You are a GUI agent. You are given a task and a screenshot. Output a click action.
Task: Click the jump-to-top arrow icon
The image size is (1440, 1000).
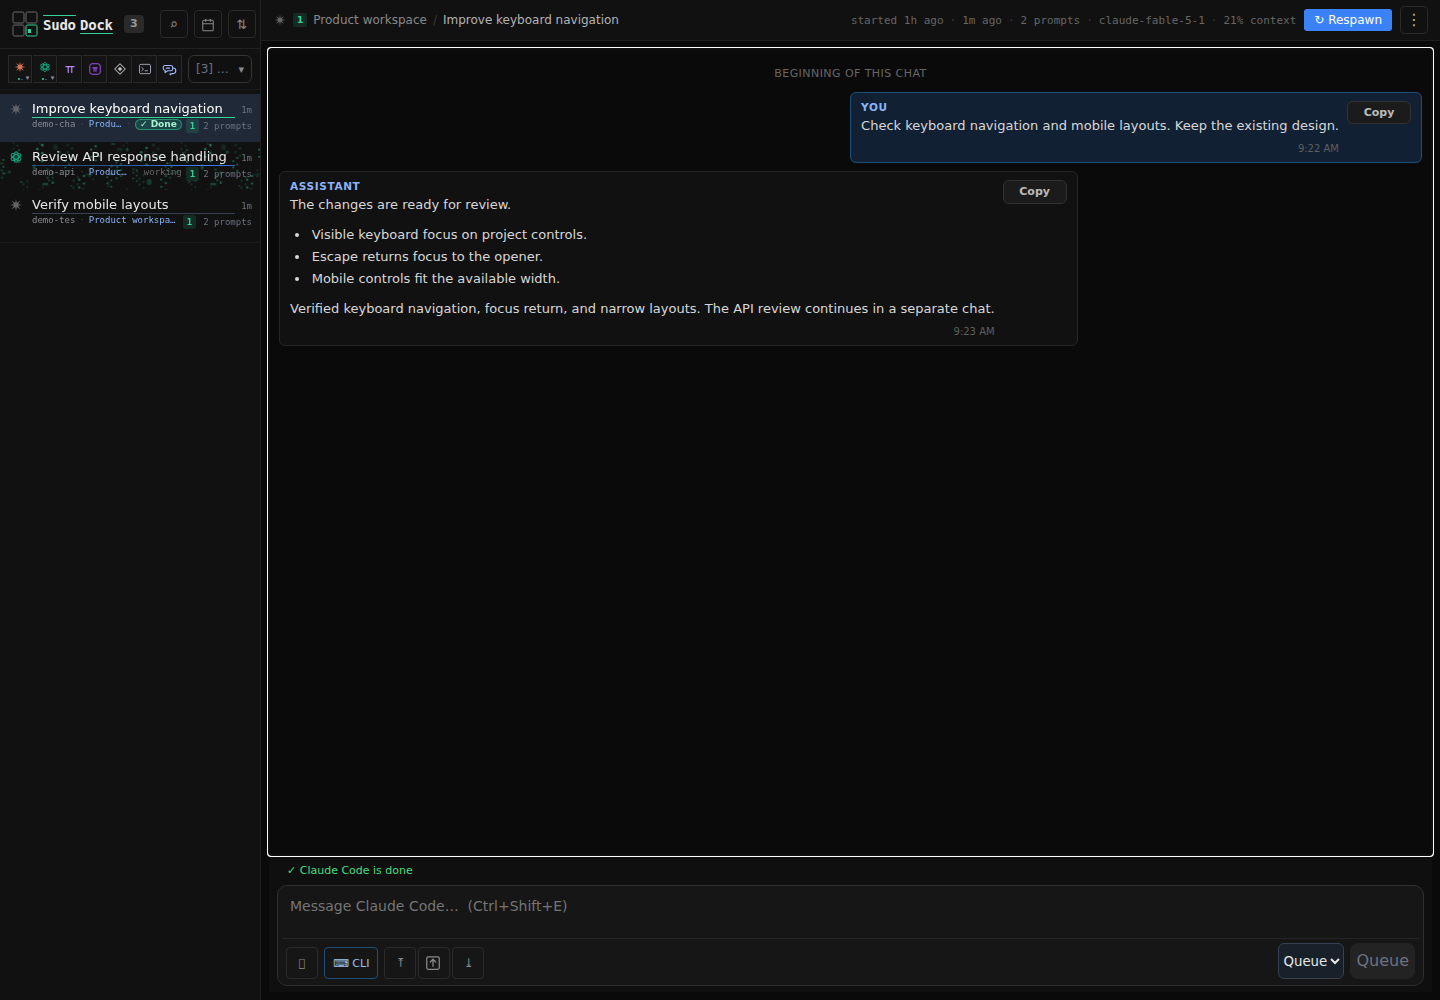coord(400,963)
